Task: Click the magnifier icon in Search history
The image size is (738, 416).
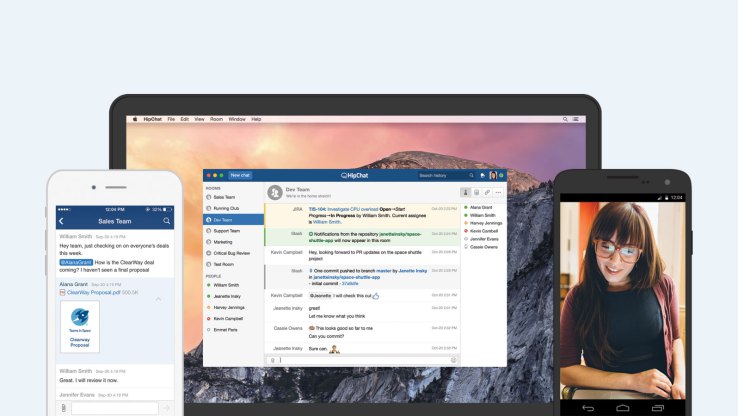Action: 471,176
